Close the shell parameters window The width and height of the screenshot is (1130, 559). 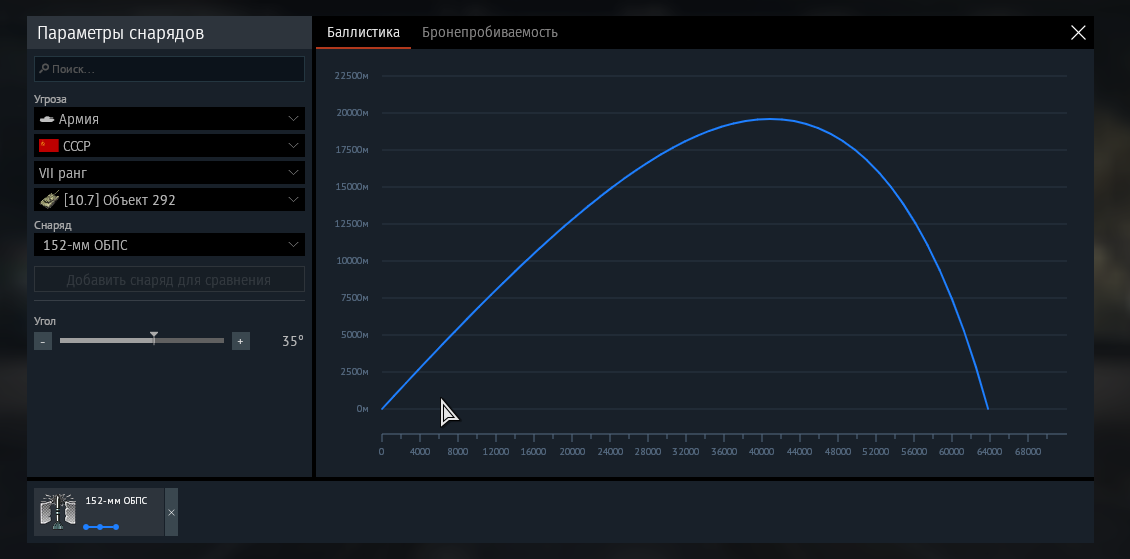click(x=1078, y=33)
